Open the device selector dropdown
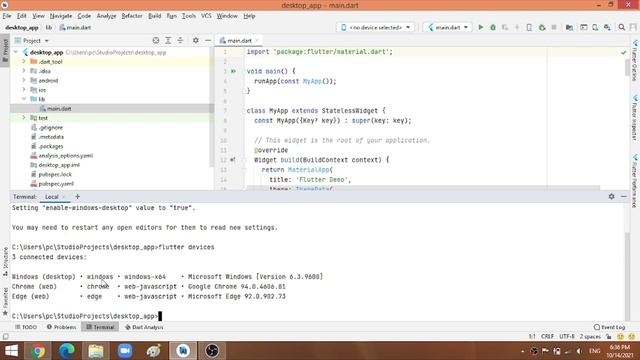This screenshot has height=360, width=640. coord(376,27)
